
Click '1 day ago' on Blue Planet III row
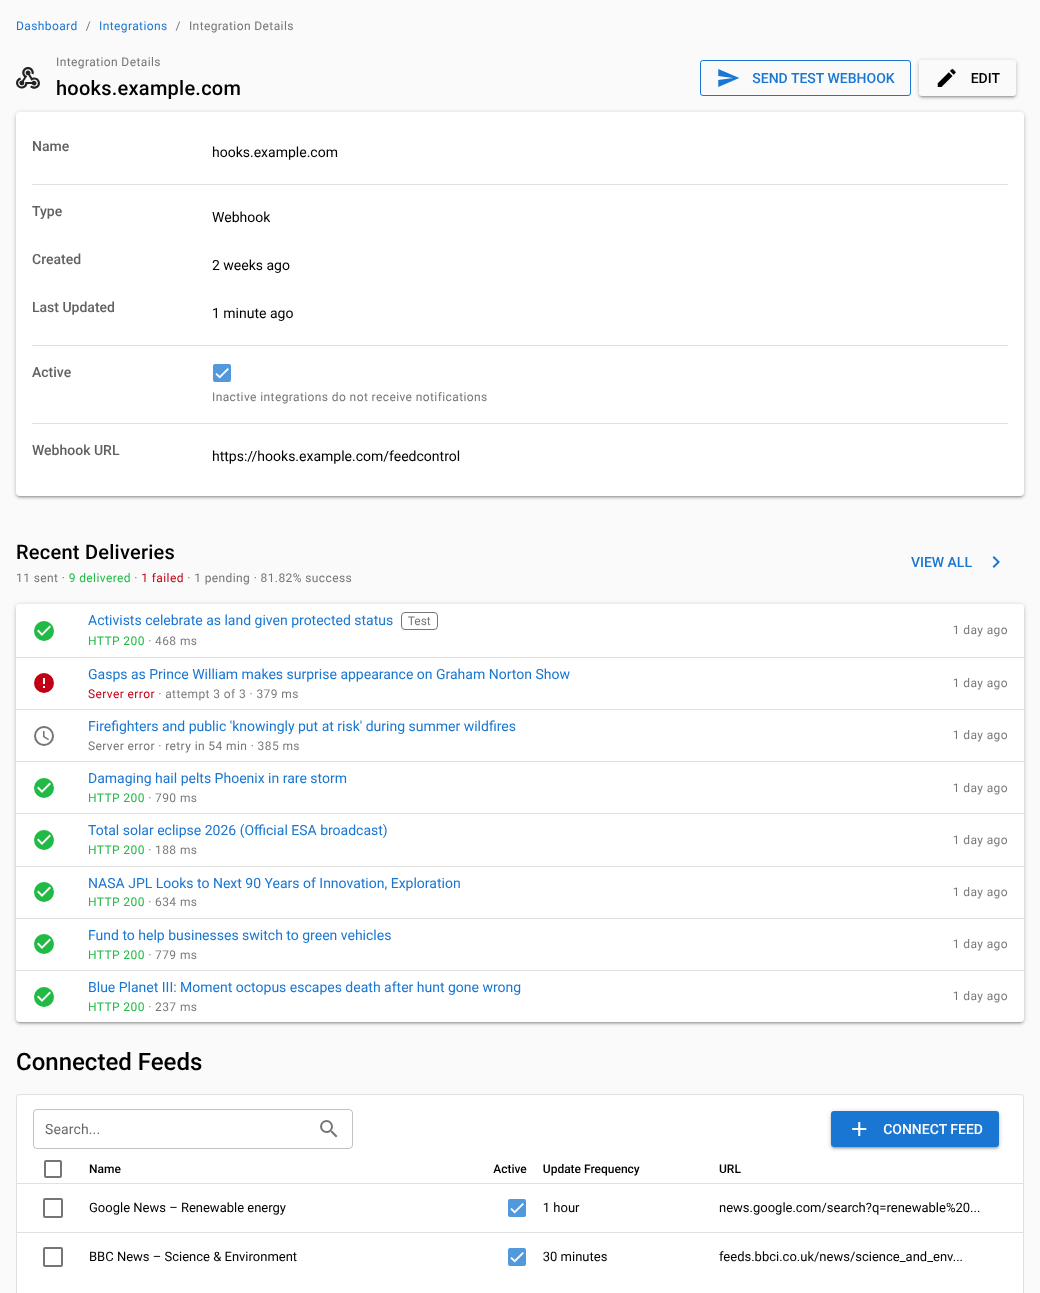pyautogui.click(x=980, y=996)
